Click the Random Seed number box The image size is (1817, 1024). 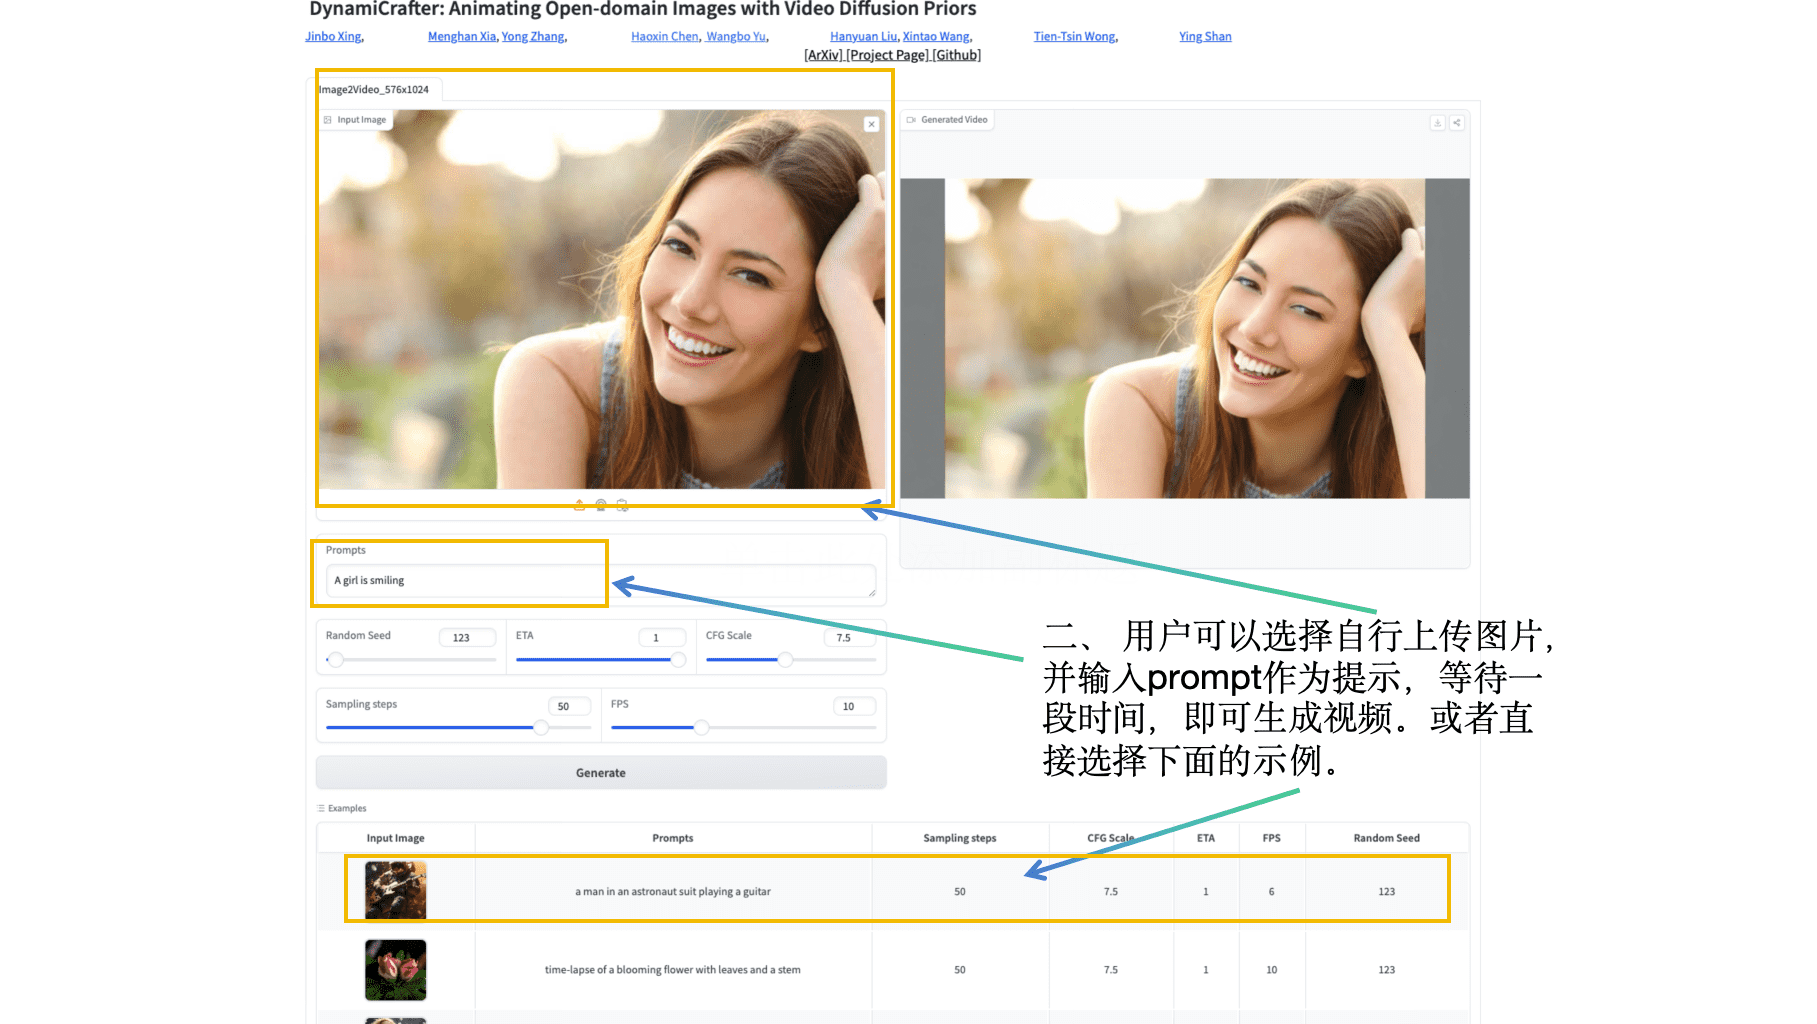click(x=467, y=637)
